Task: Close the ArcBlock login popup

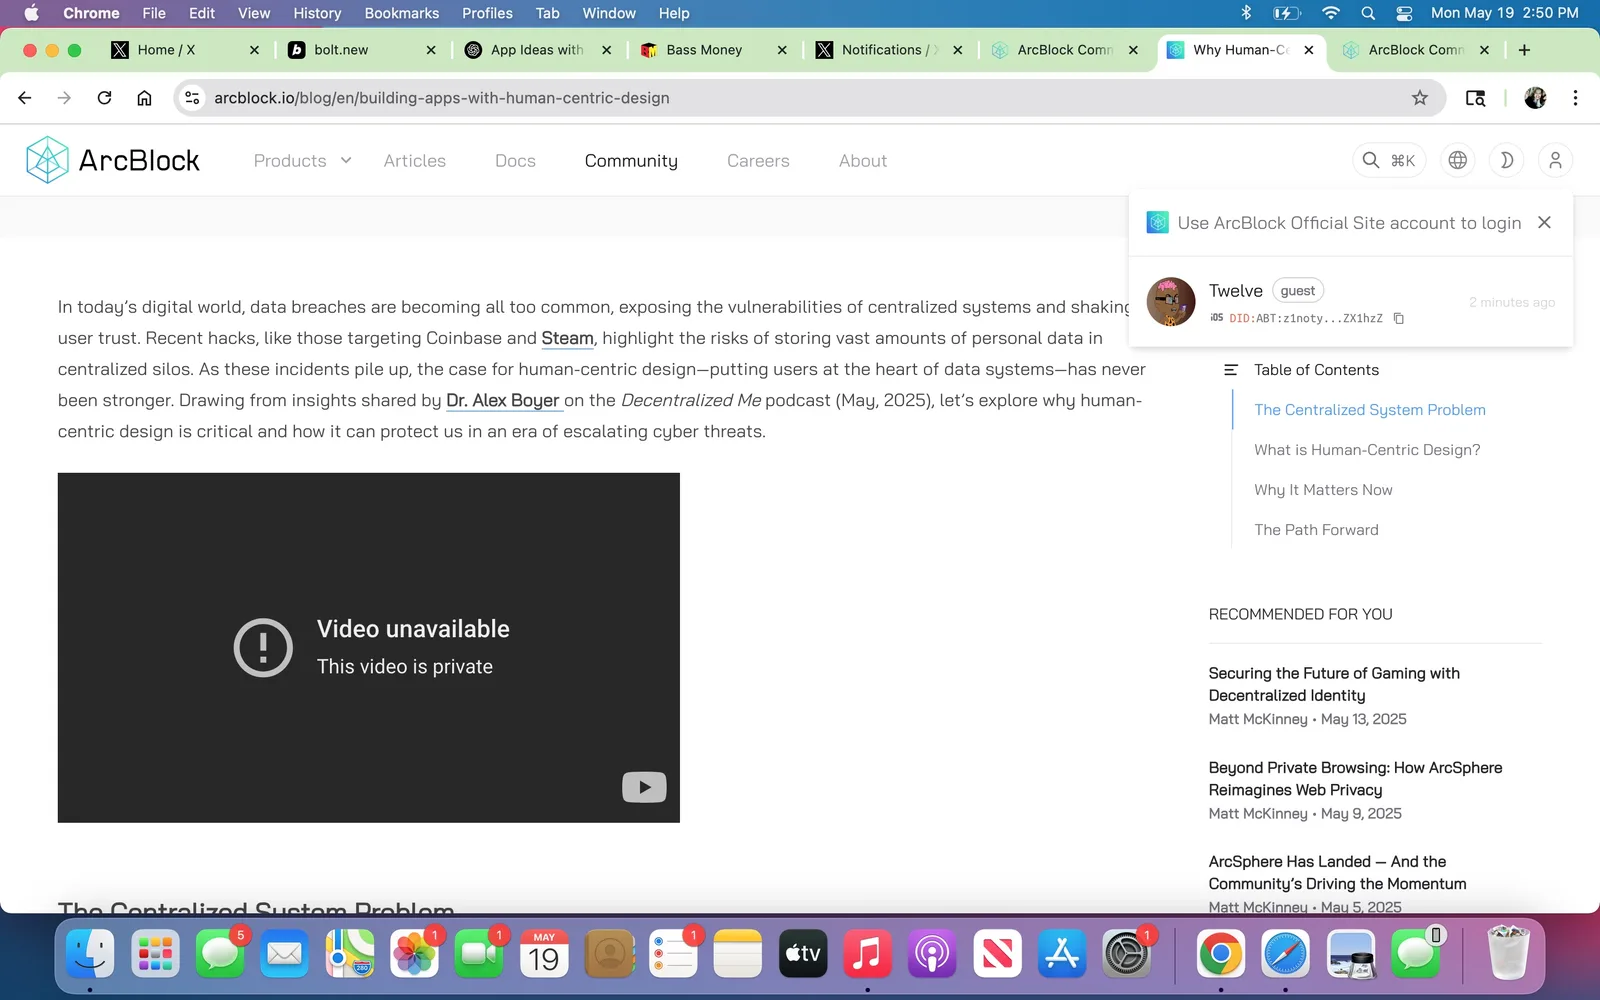Action: point(1544,222)
